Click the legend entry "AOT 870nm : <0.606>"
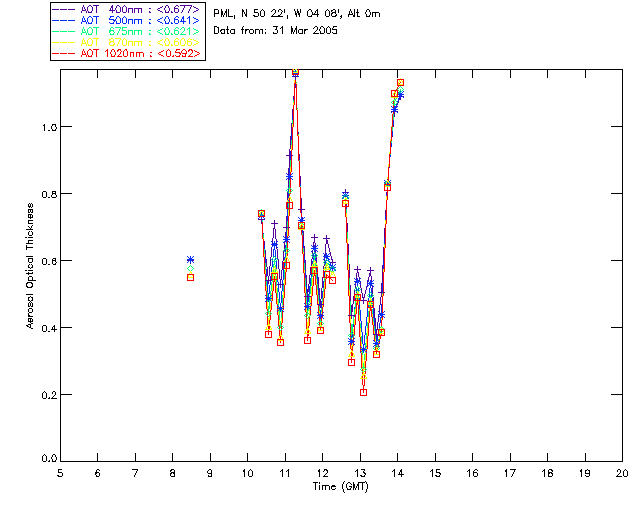This screenshot has height=512, width=640. click(127, 42)
